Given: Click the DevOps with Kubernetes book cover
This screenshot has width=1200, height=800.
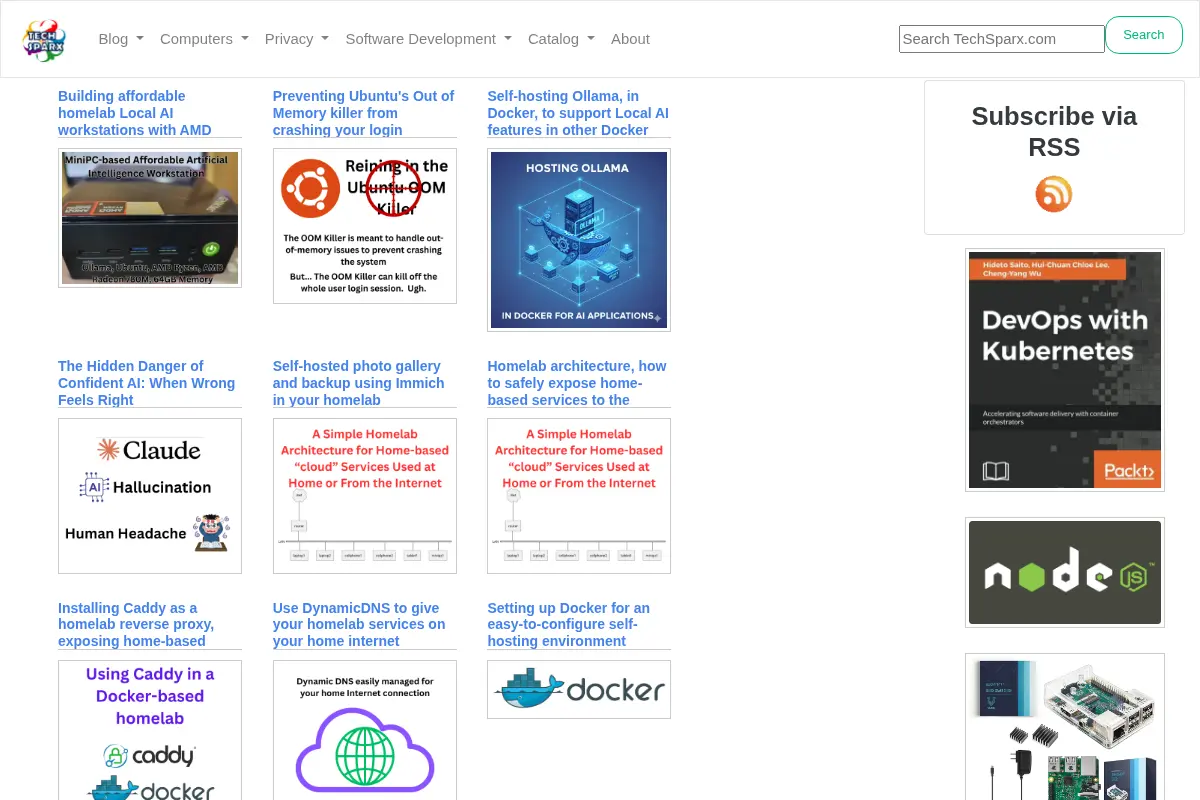Looking at the screenshot, I should pos(1065,370).
